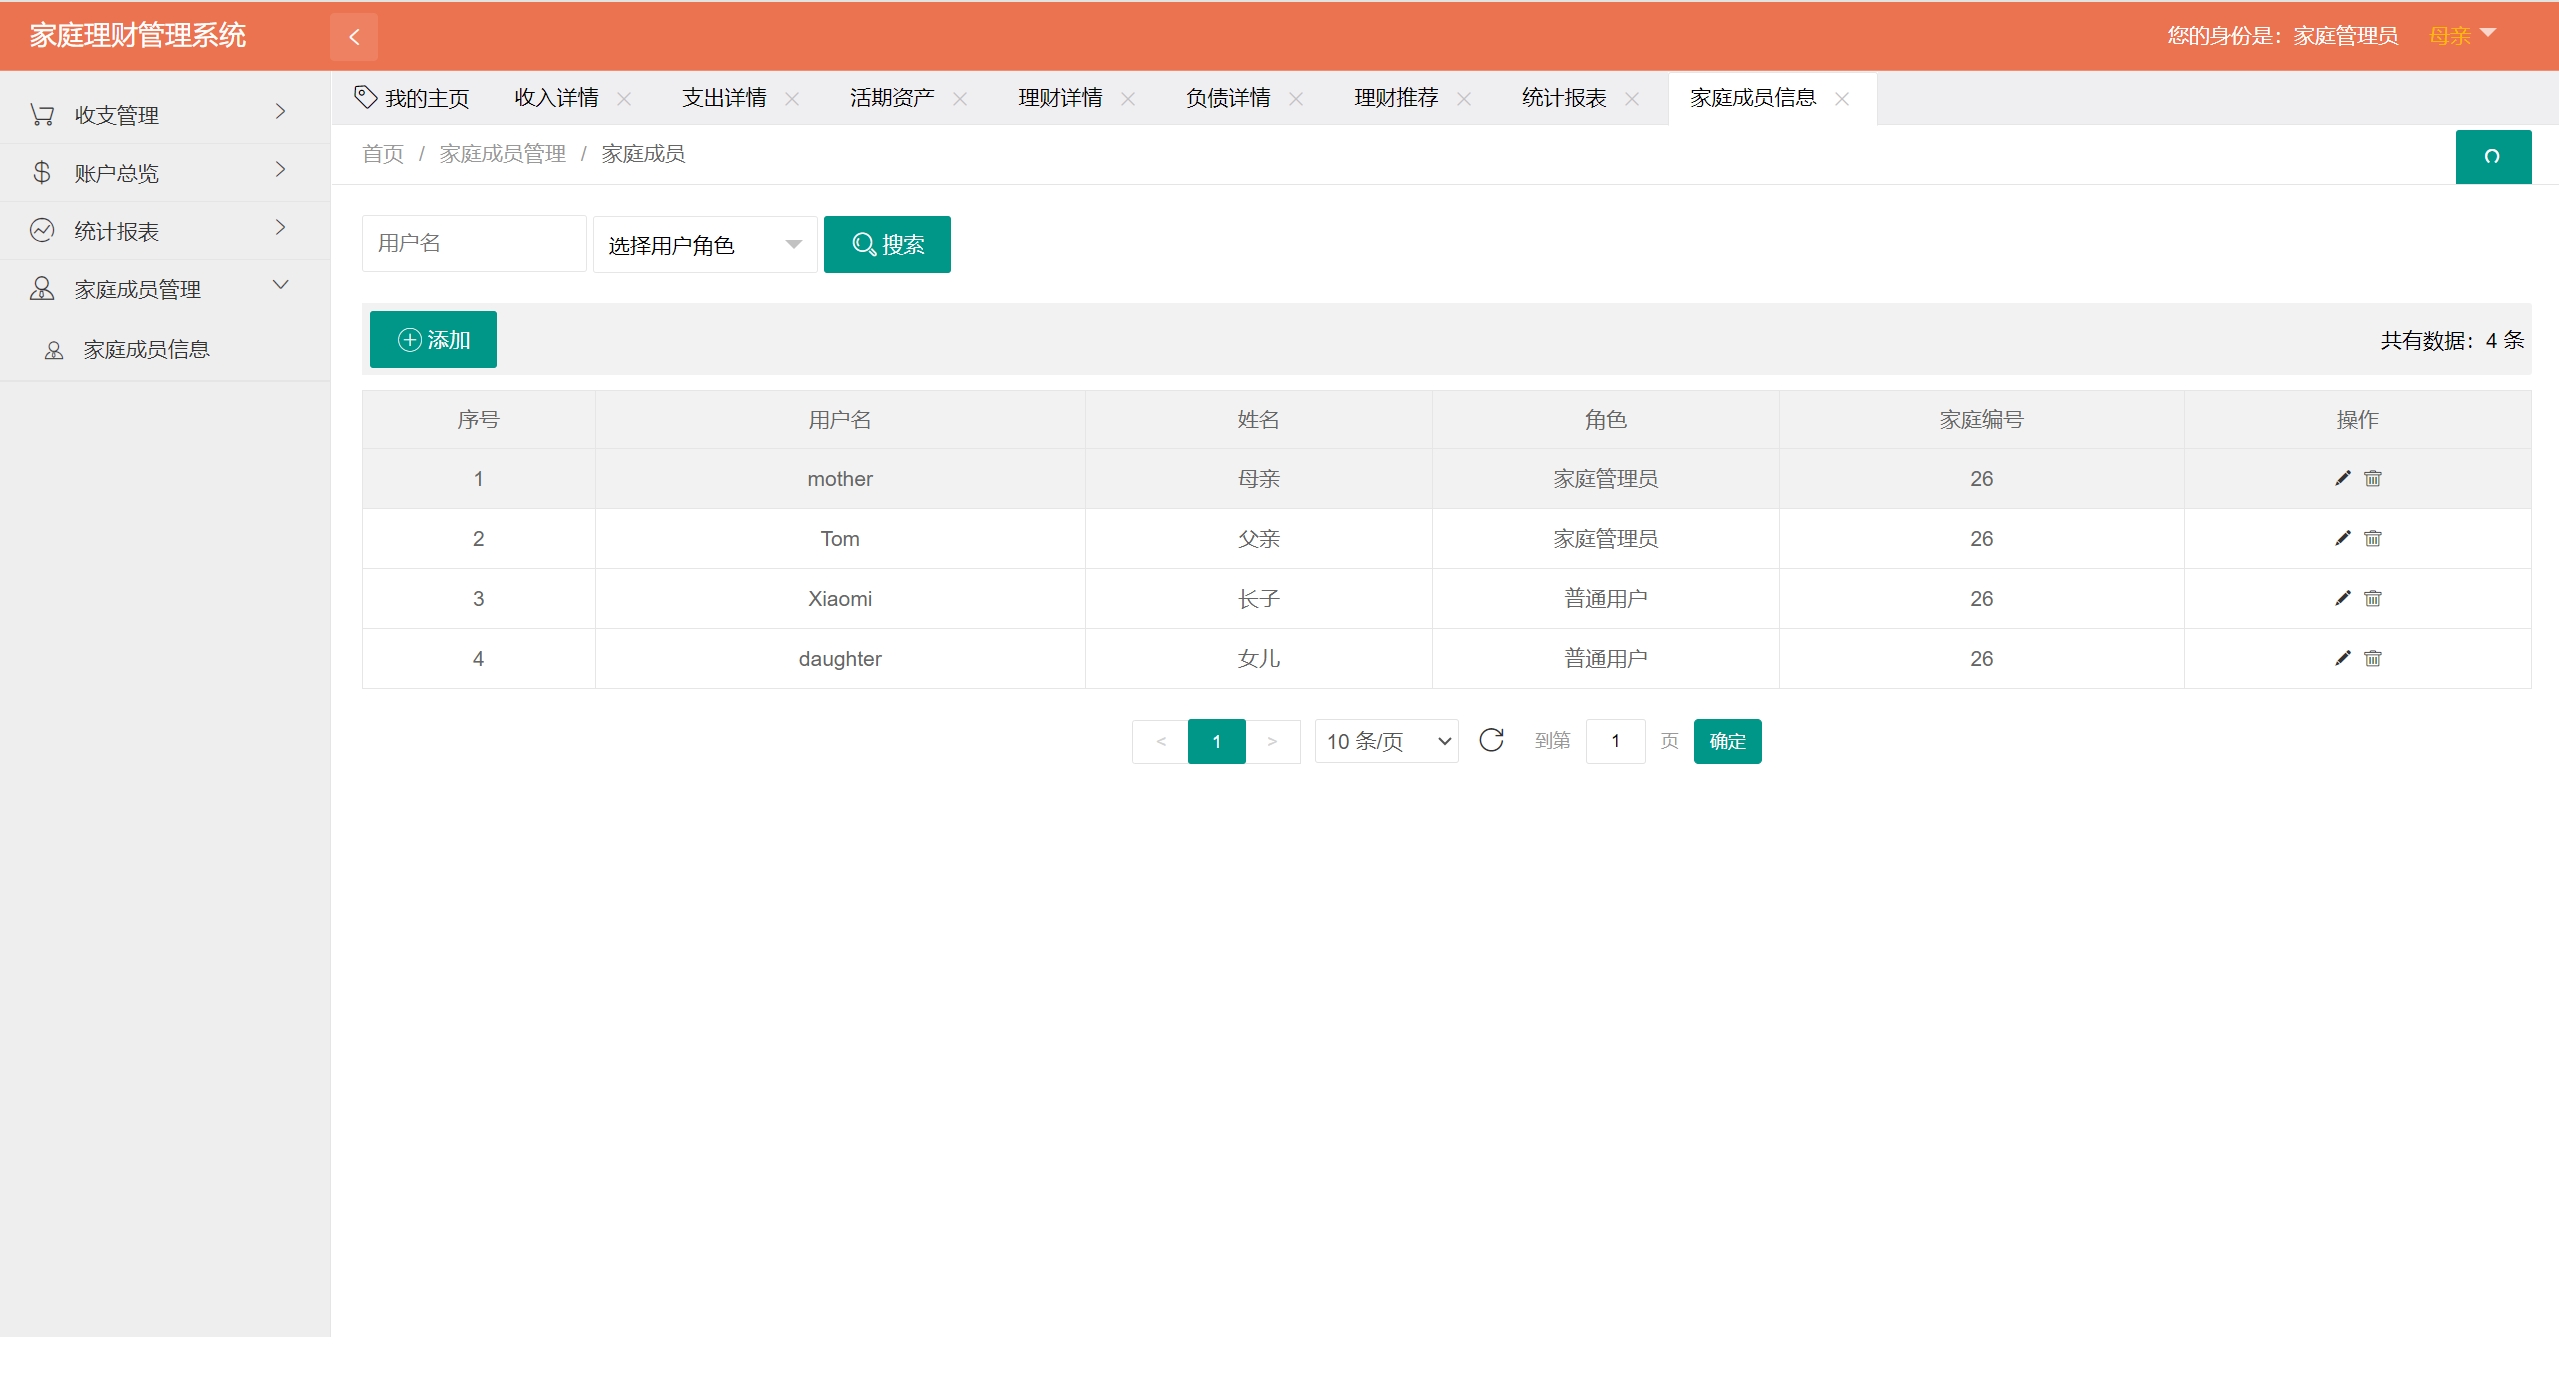Switch to the 理财推荐 tab

(1395, 98)
